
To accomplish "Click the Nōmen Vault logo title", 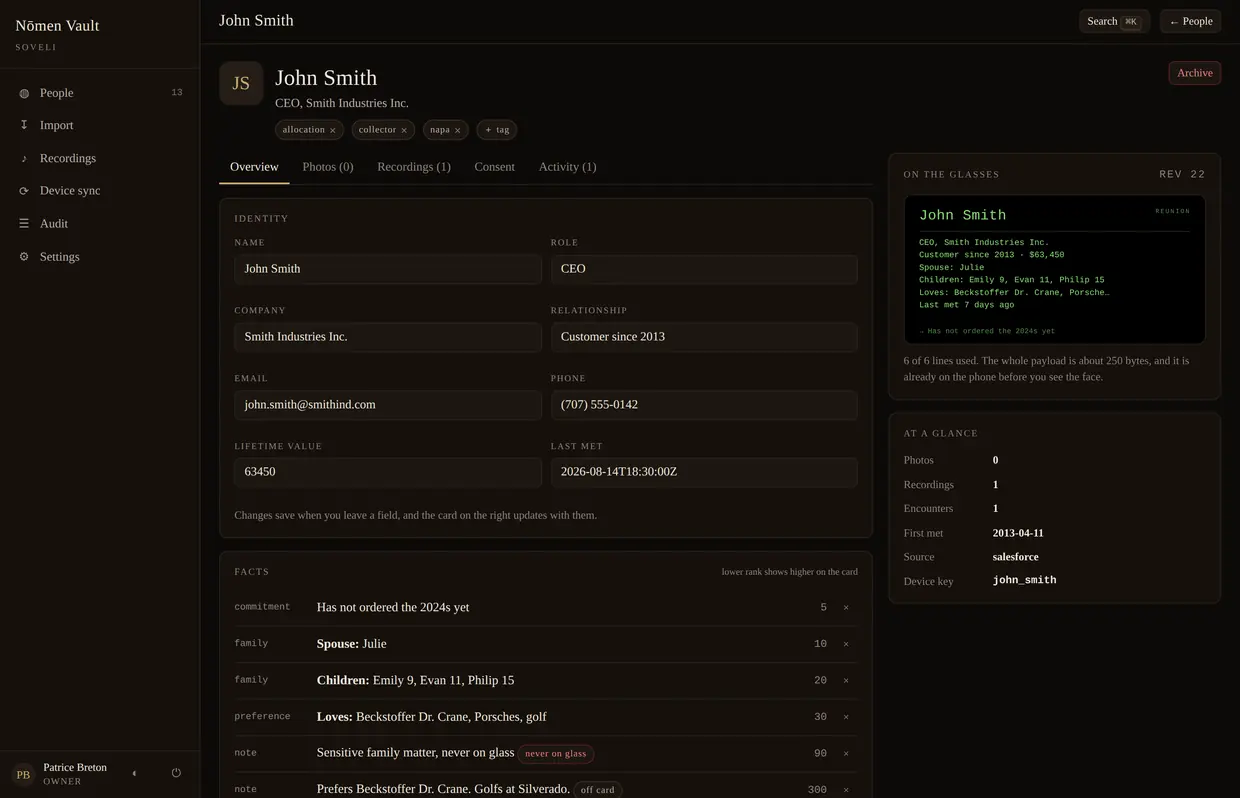I will tap(57, 26).
